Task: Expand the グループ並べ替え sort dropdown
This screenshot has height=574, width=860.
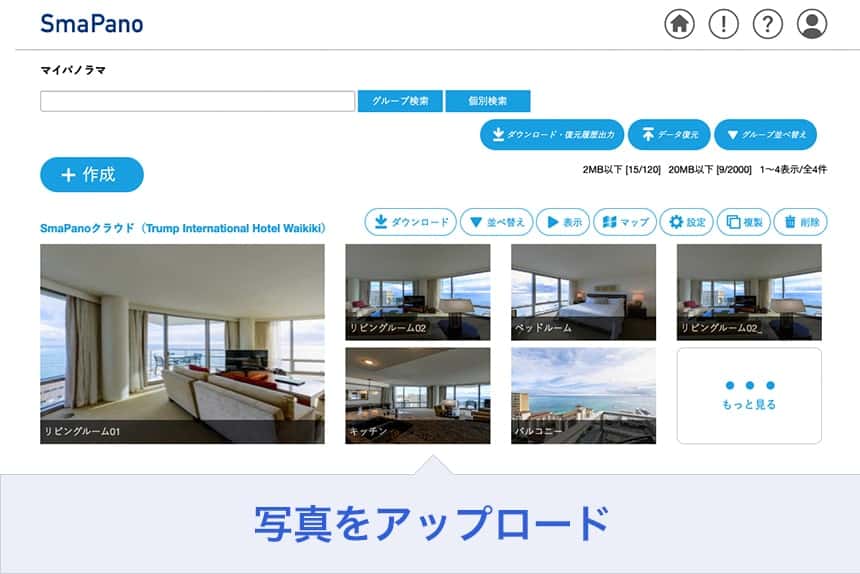Action: [766, 134]
